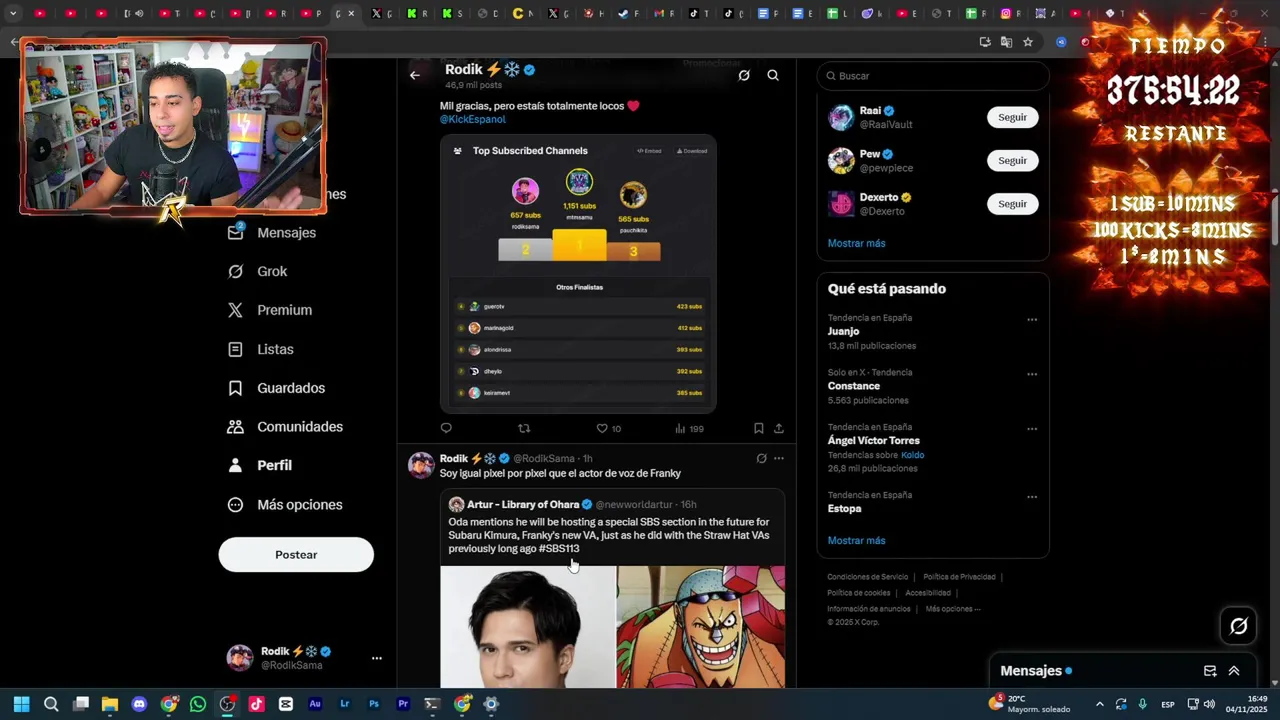Click the volume icon in the system tray

pyautogui.click(x=1209, y=704)
